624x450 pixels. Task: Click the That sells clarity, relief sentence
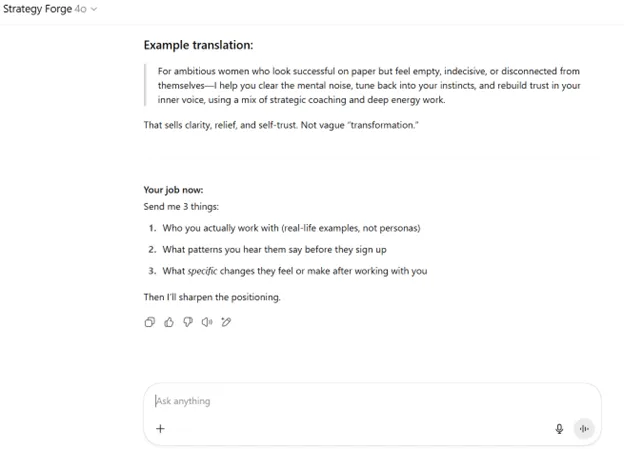tap(281, 125)
